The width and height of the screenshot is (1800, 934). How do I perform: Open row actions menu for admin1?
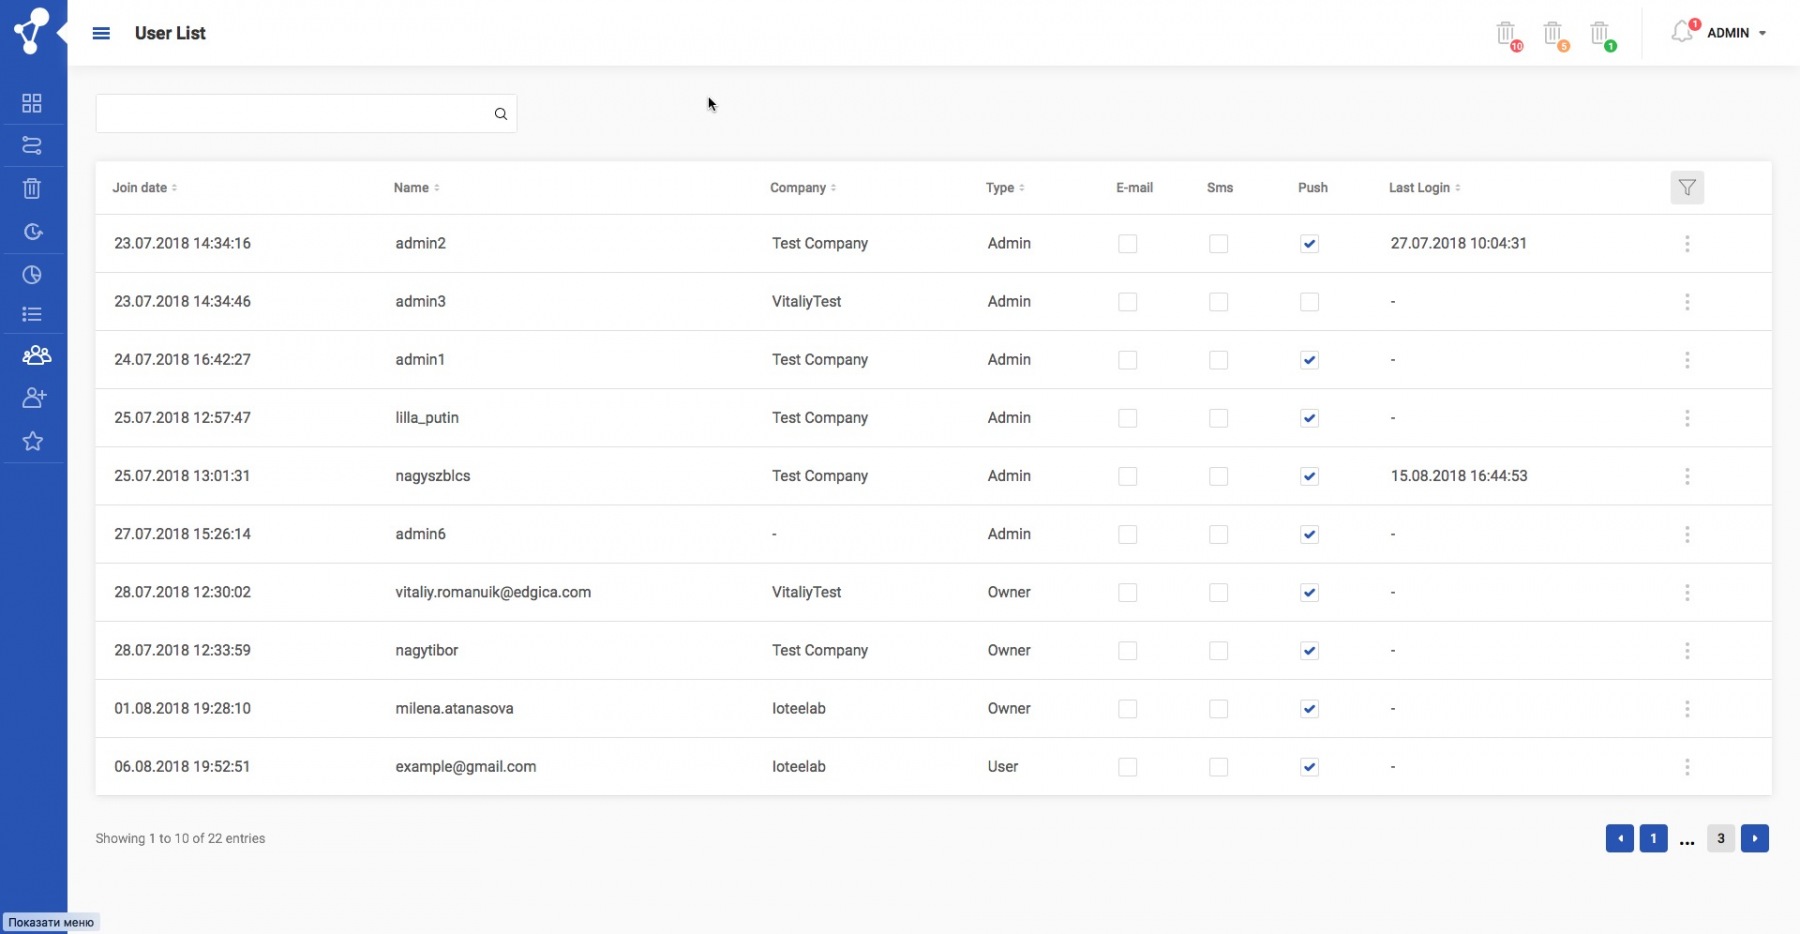(1686, 360)
